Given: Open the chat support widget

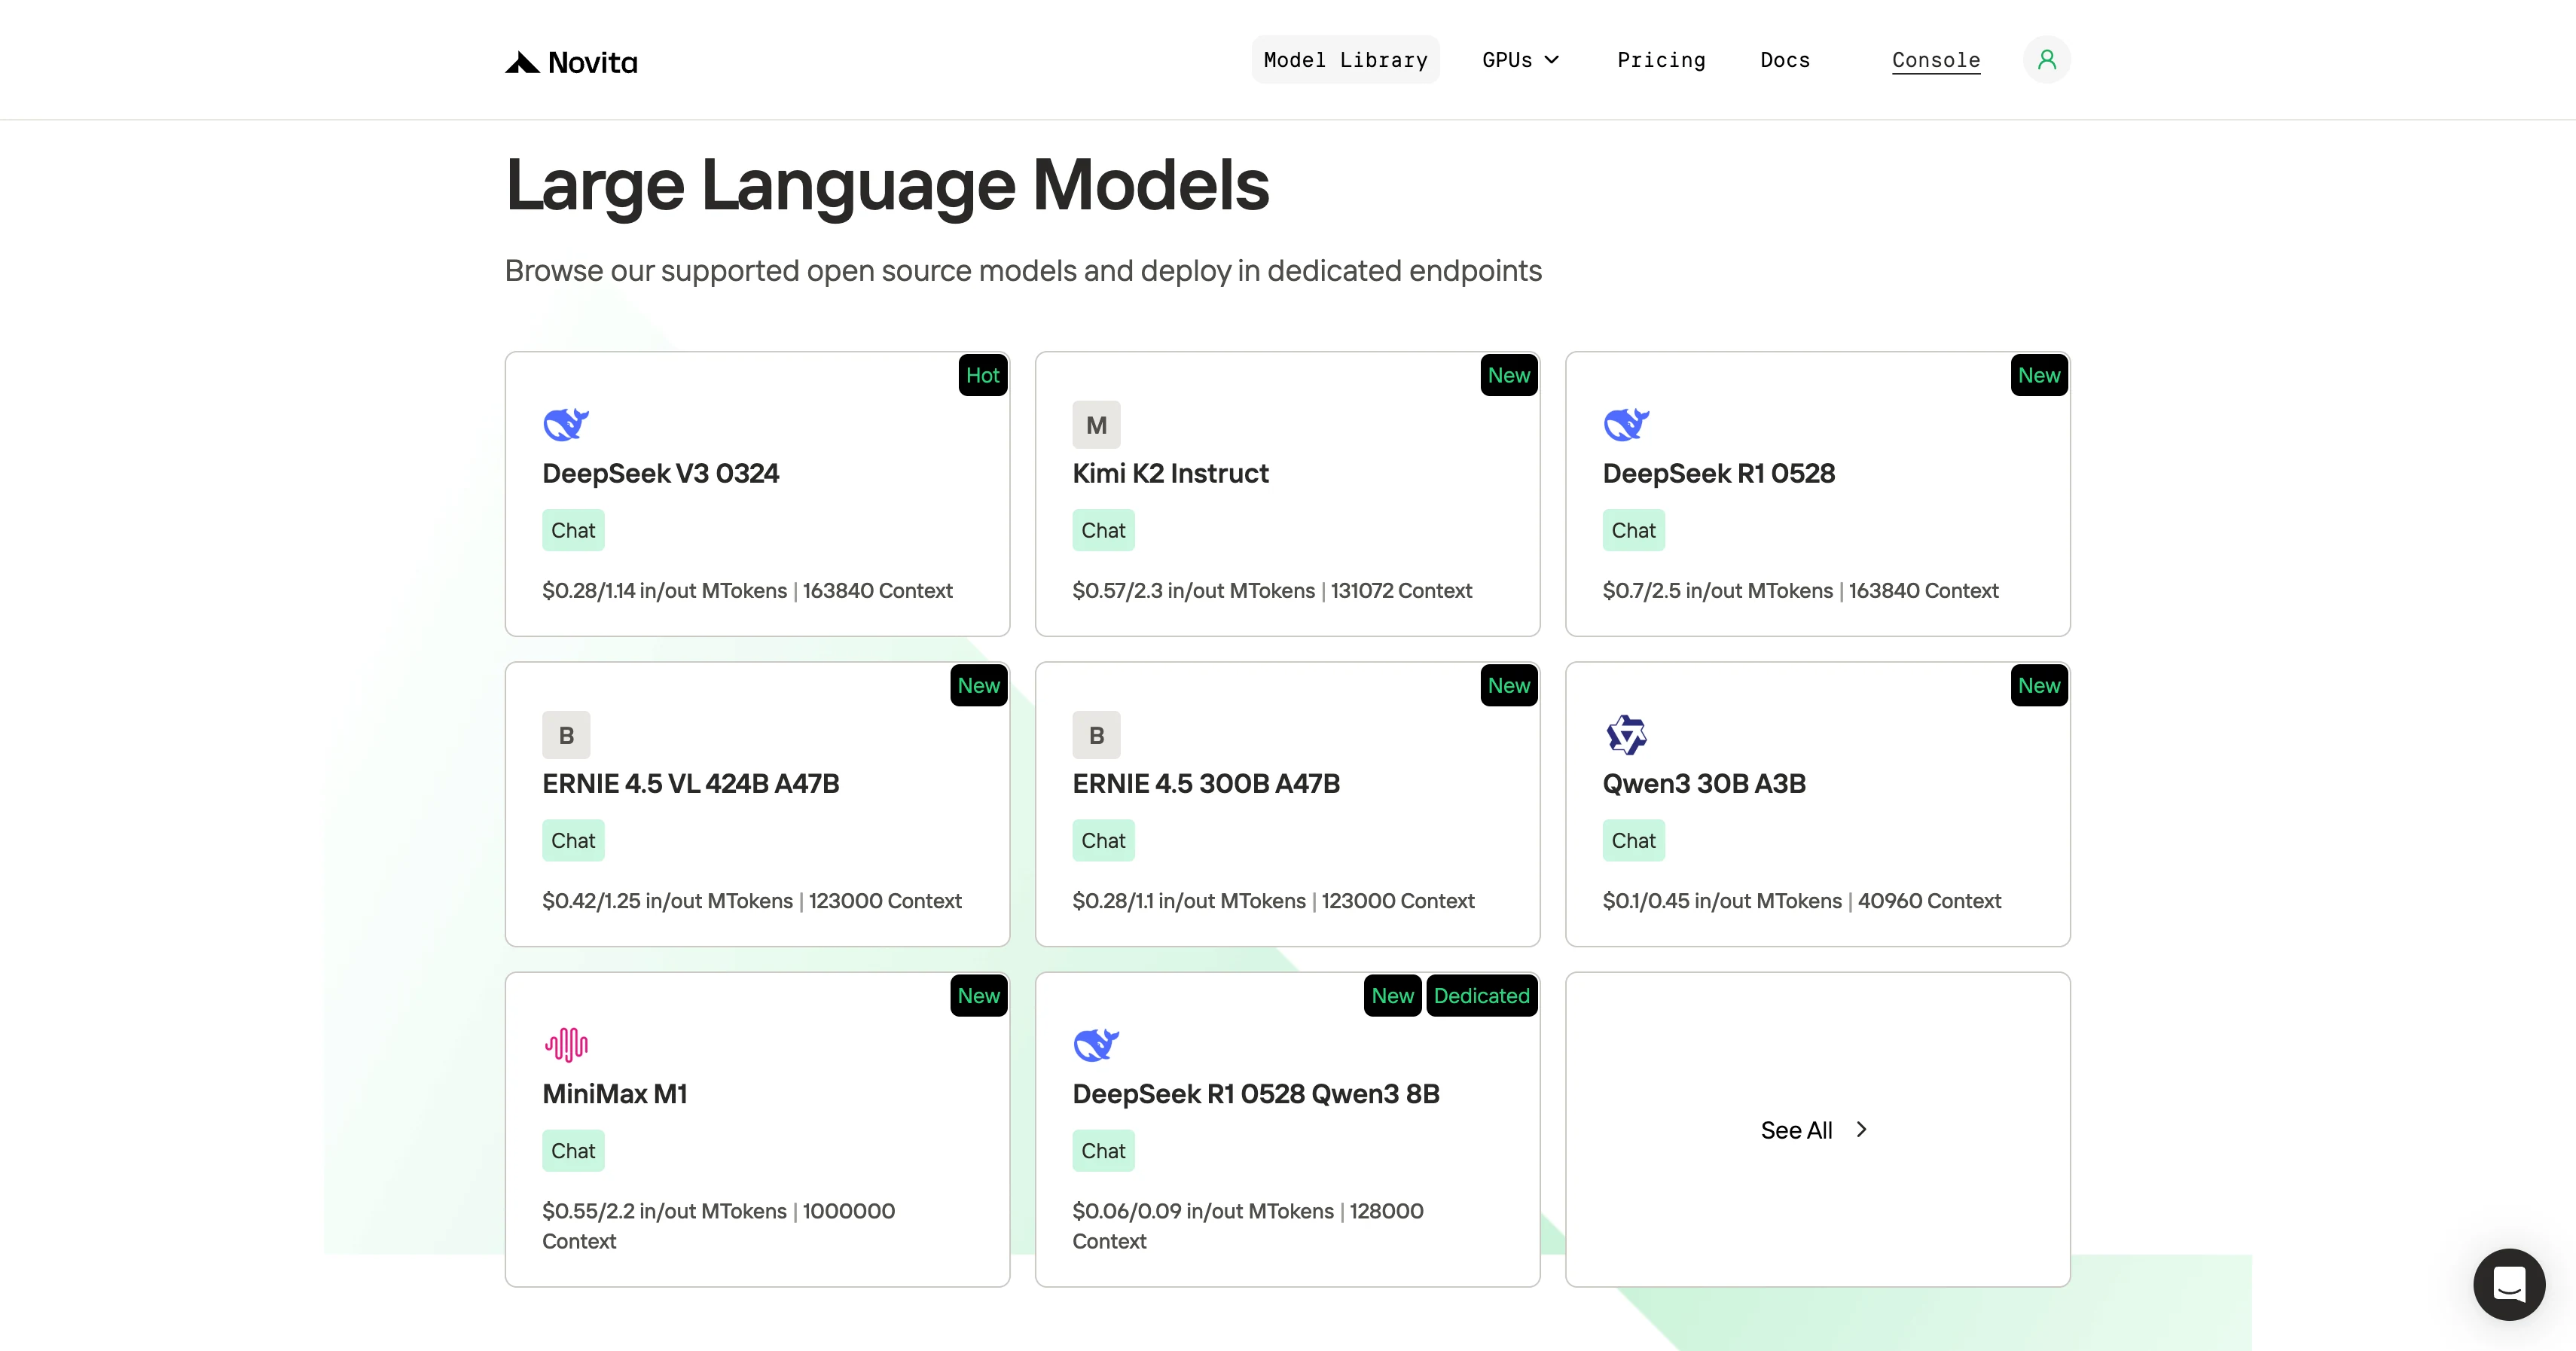Looking at the screenshot, I should (2509, 1284).
